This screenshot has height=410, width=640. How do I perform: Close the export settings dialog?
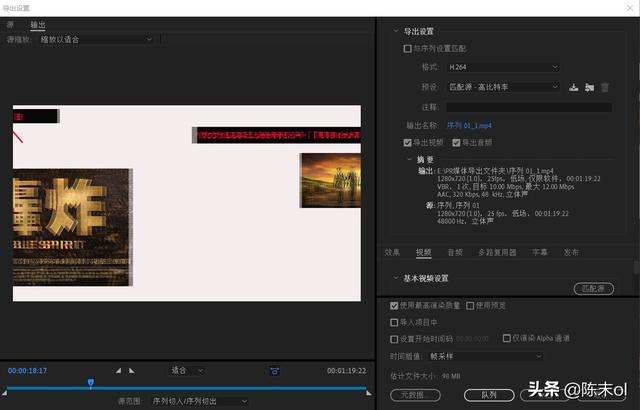click(x=630, y=8)
